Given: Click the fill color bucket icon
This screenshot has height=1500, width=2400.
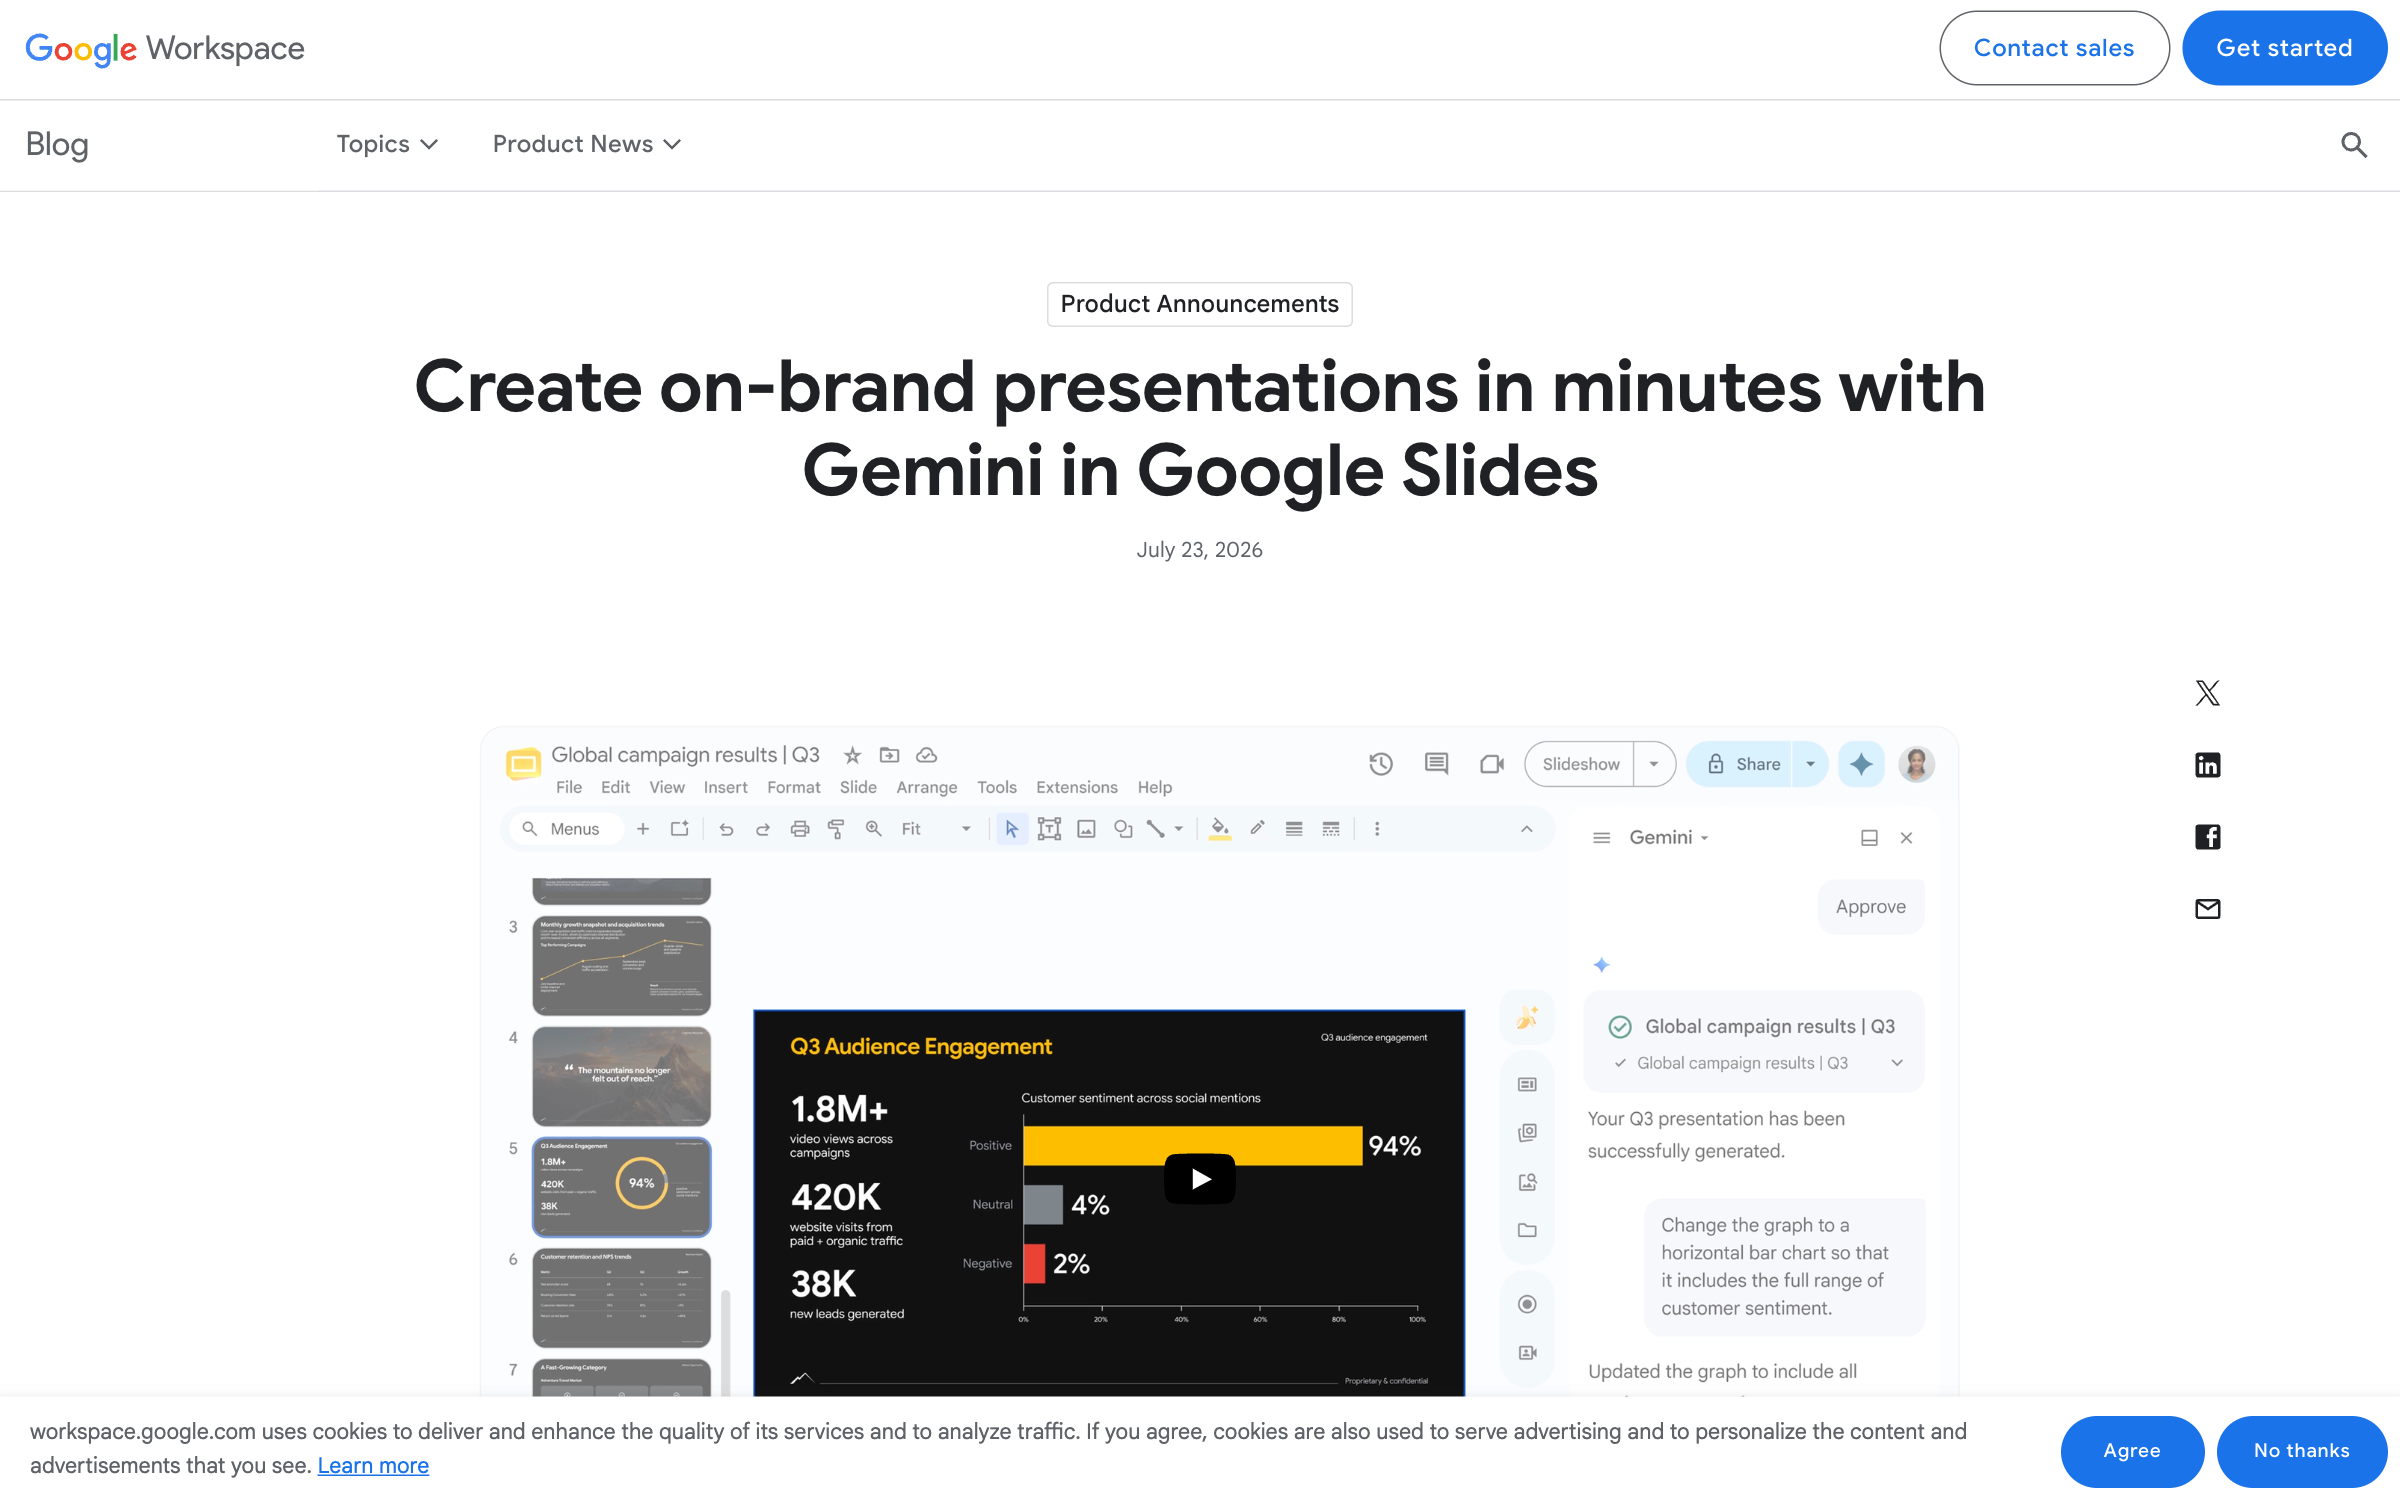Looking at the screenshot, I should click(x=1220, y=829).
